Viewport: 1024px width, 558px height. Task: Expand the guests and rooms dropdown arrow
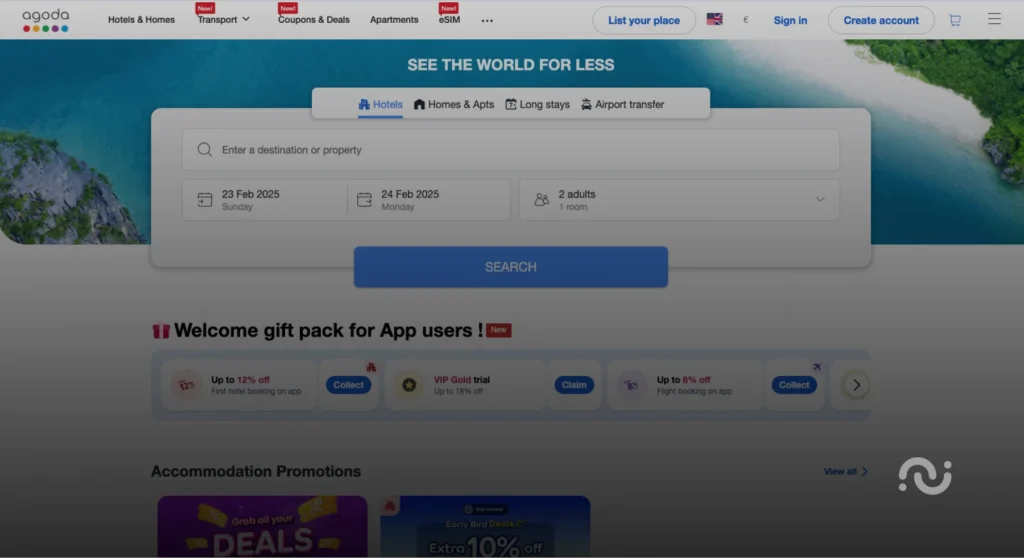[x=820, y=199]
